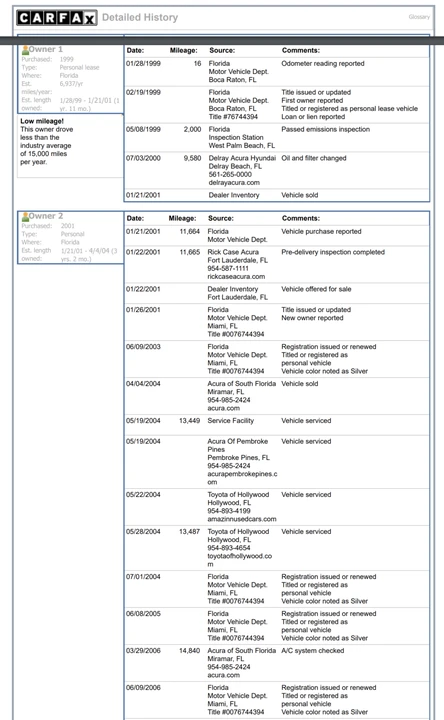The image size is (444, 720).
Task: Select the phone number '954-893-4654'
Action: click(x=229, y=548)
